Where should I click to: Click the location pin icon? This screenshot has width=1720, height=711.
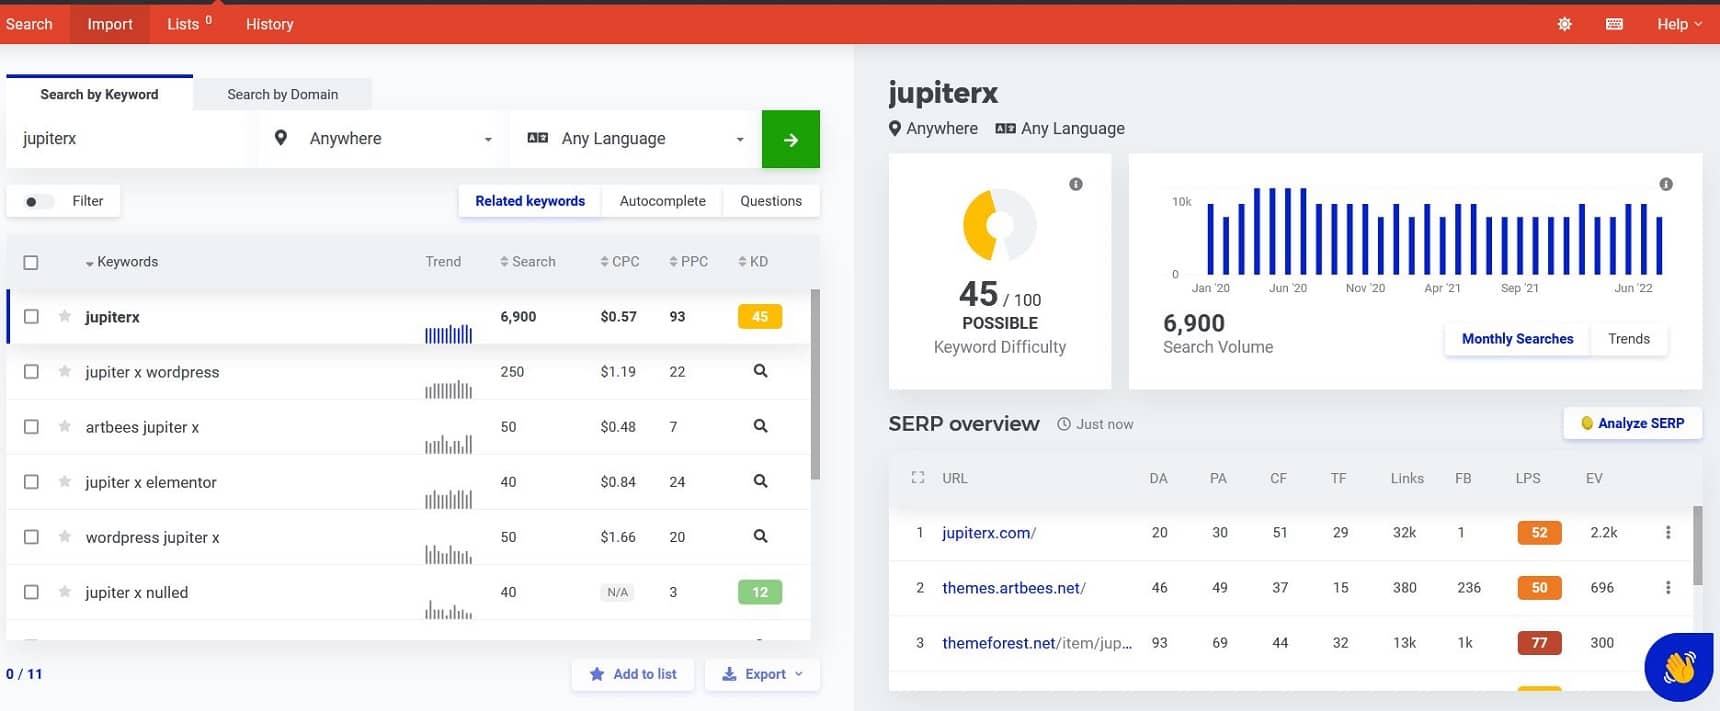(x=281, y=138)
